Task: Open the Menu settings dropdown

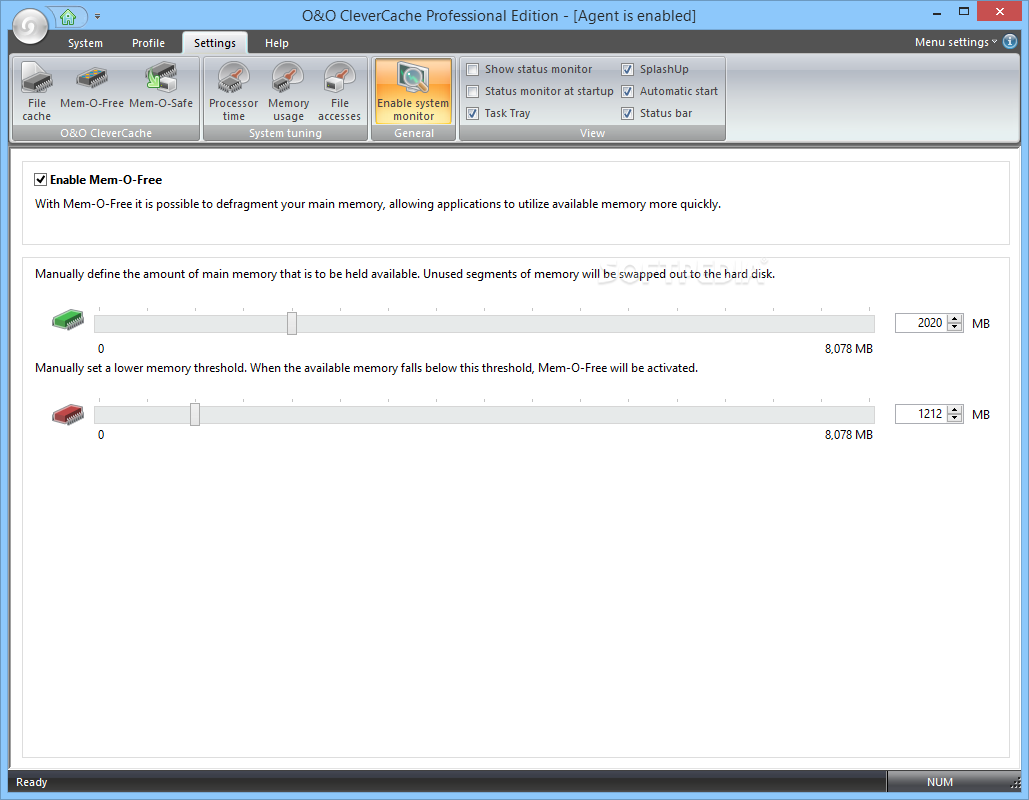Action: (x=956, y=42)
